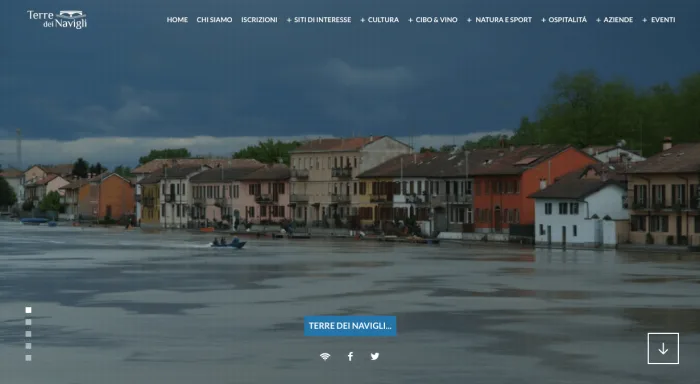Select the second slide indicator dot
Image resolution: width=700 pixels, height=384 pixels.
tap(29, 322)
